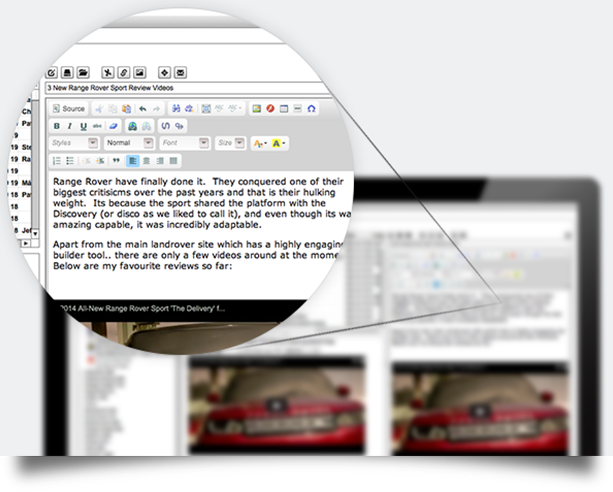Toggle the bulleted list

click(70, 161)
